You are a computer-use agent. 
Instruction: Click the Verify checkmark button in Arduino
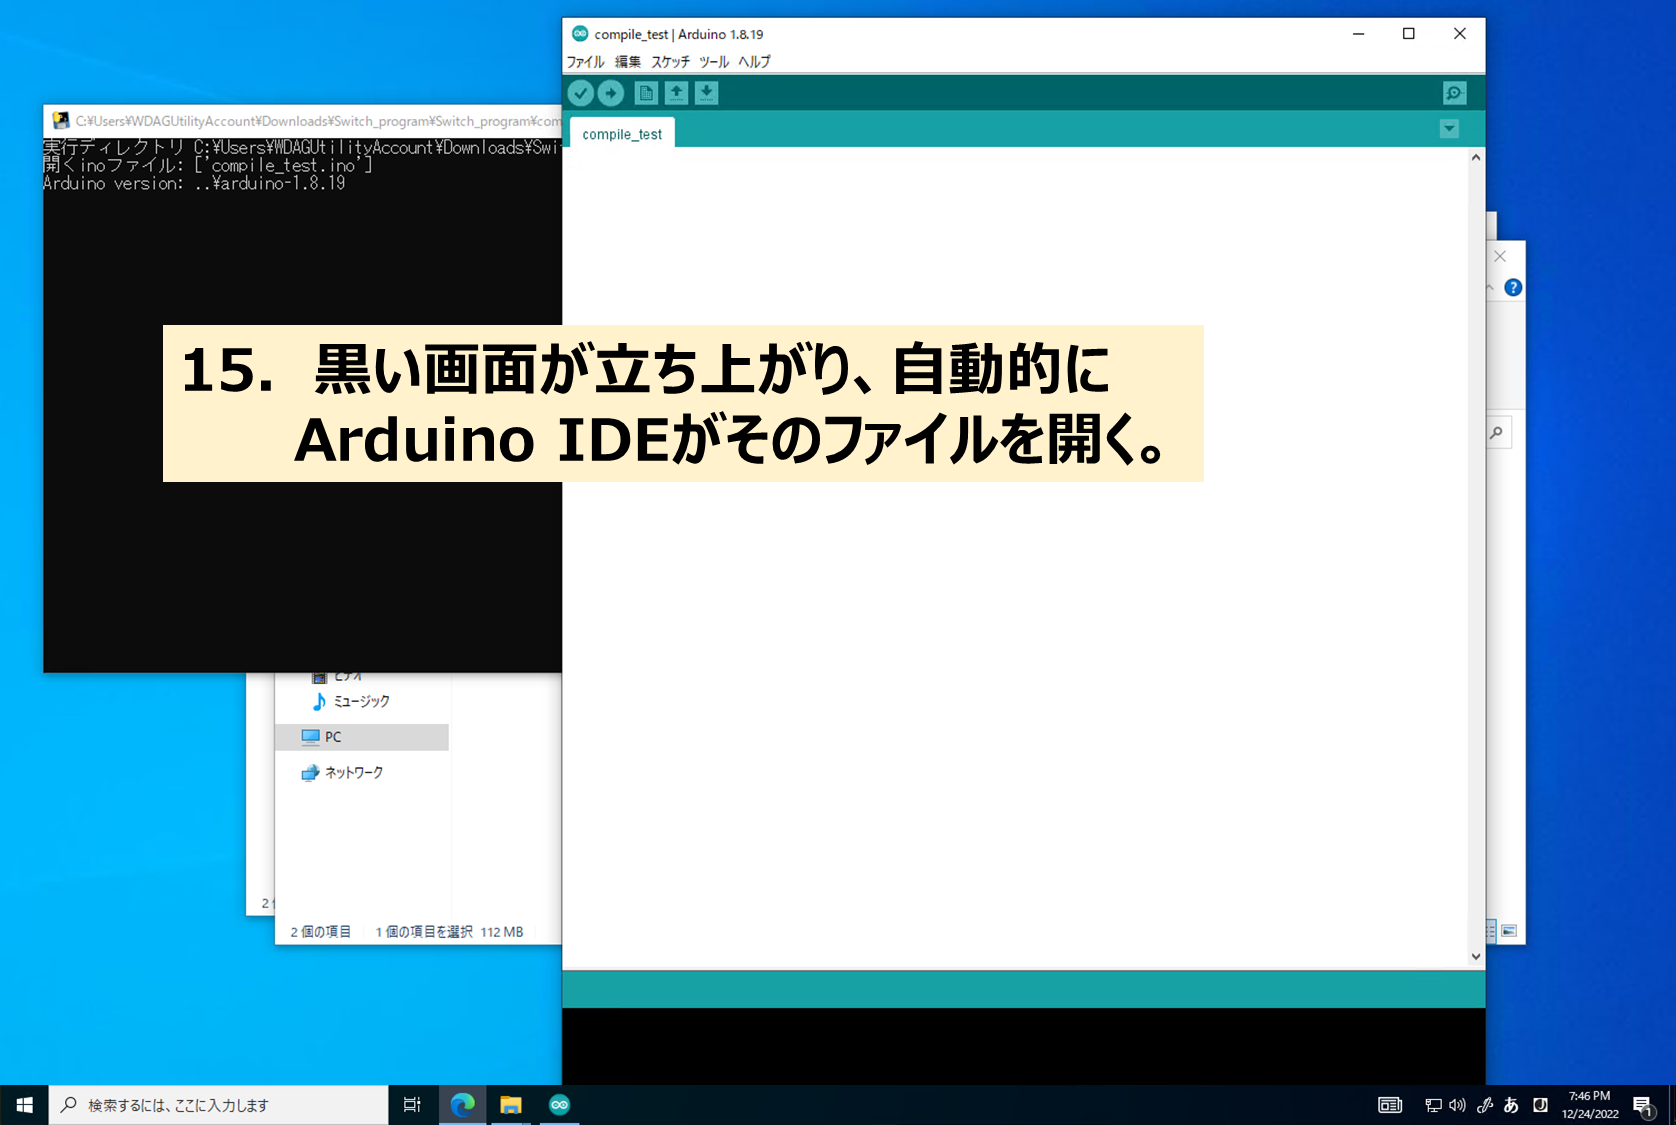[581, 93]
